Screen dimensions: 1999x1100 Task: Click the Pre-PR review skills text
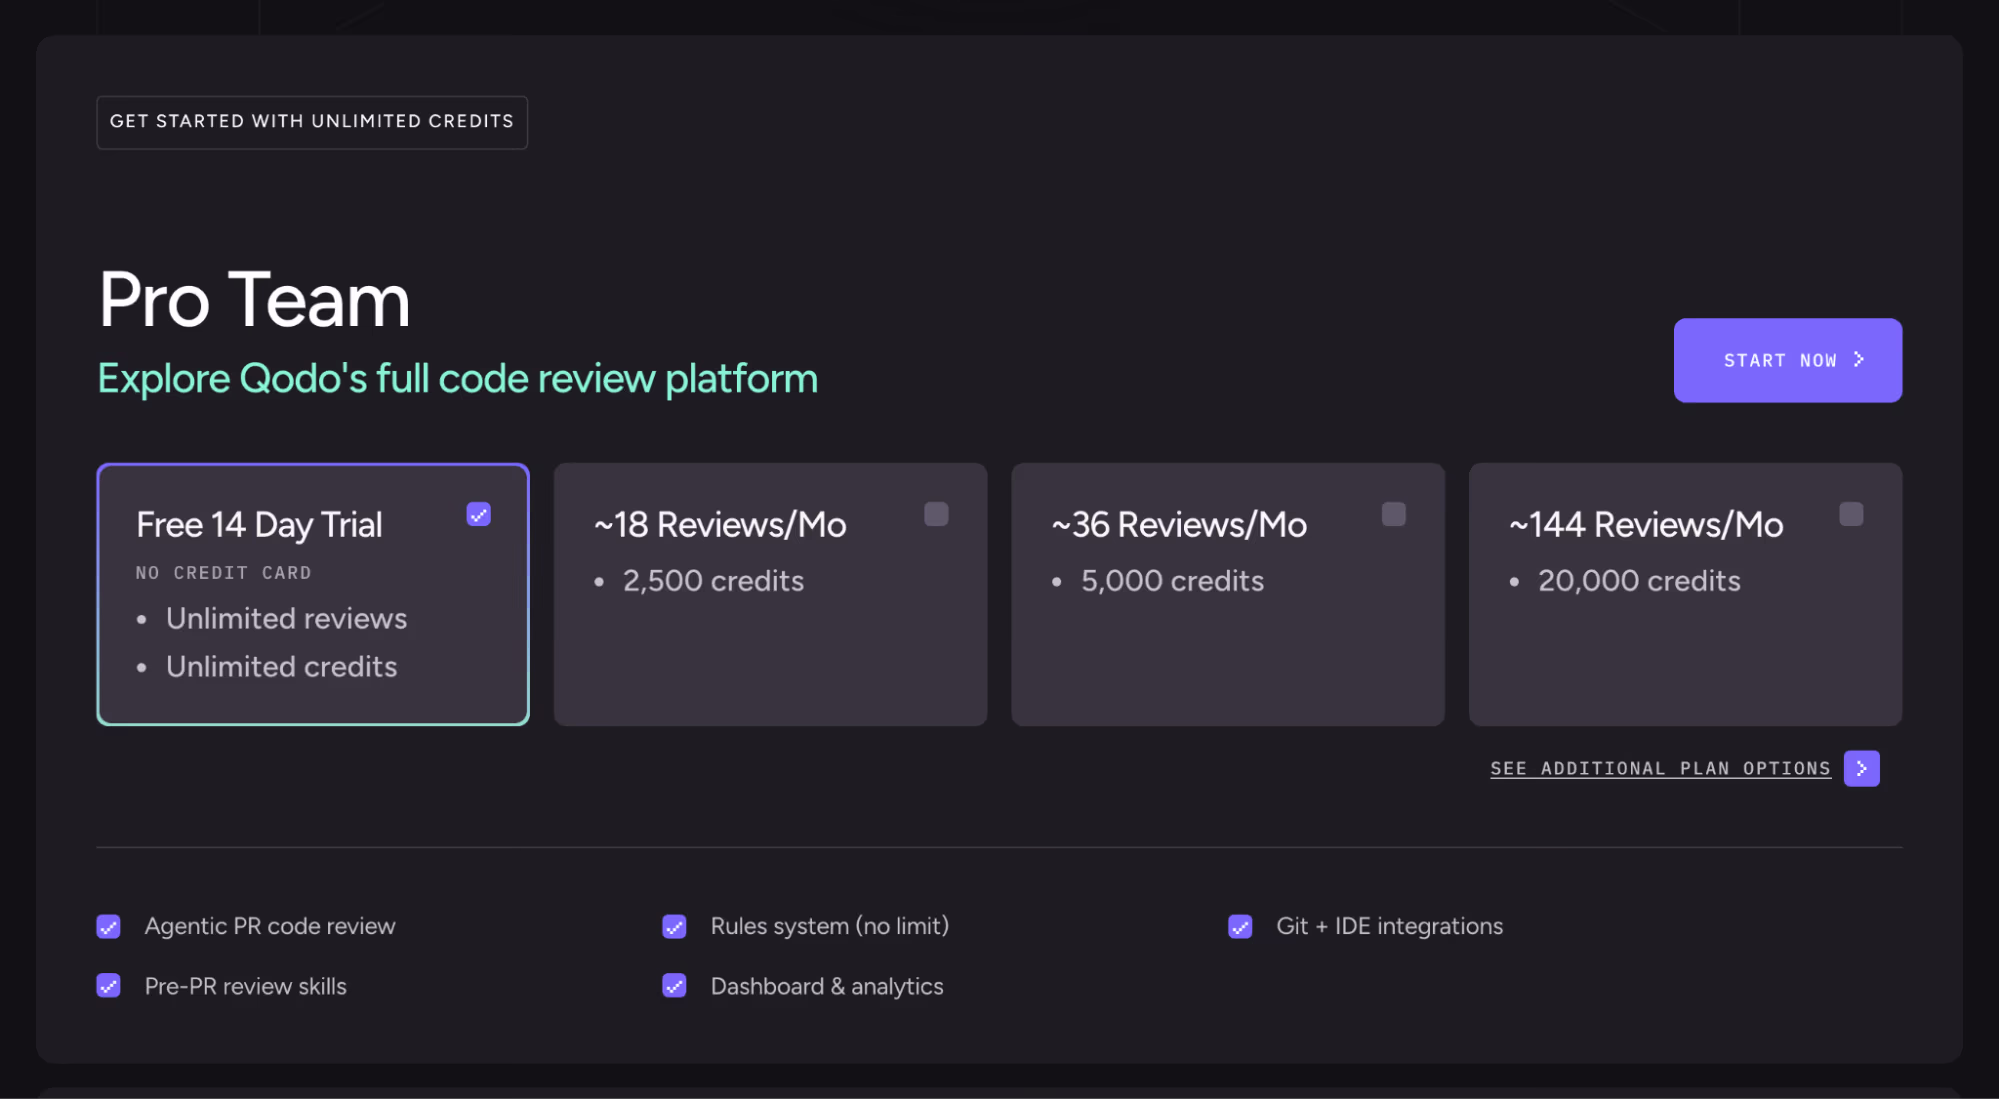(245, 986)
